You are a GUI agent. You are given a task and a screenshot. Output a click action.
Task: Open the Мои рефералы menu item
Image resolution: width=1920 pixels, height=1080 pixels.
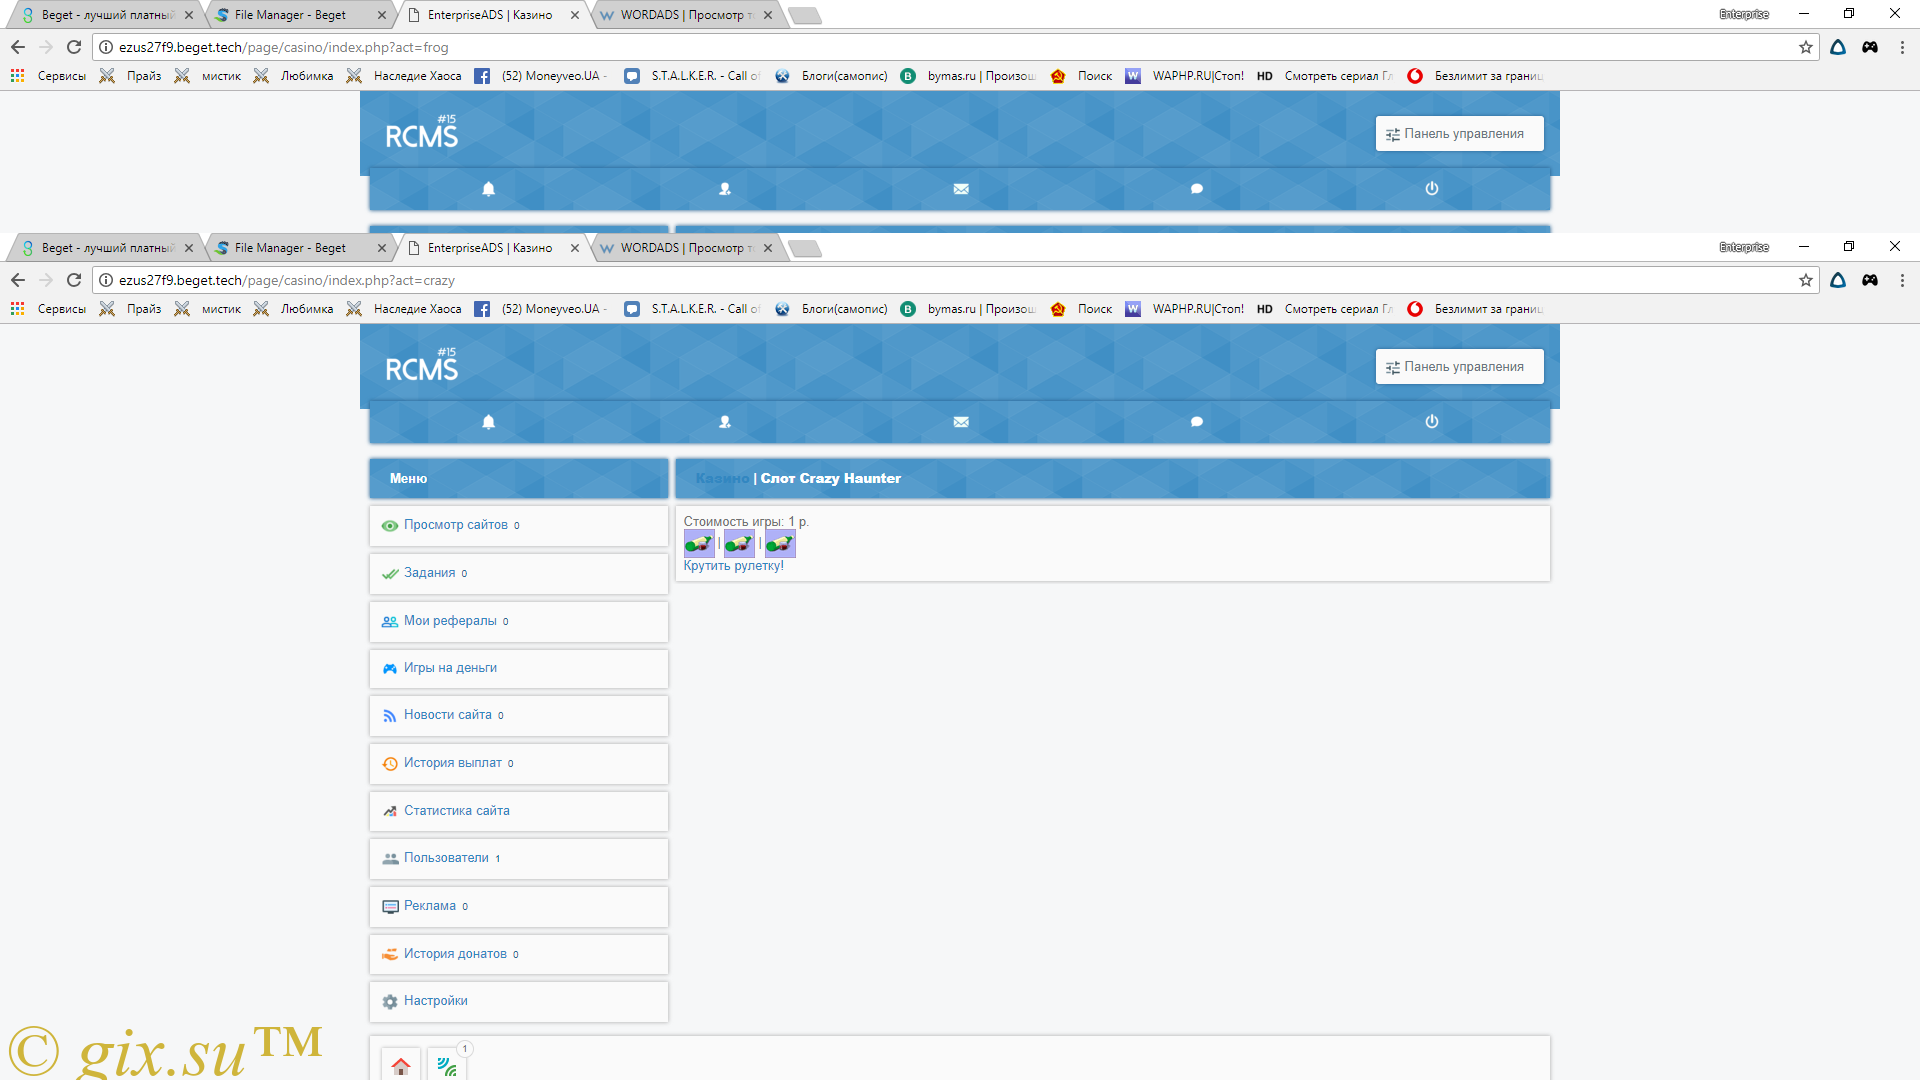click(x=518, y=622)
